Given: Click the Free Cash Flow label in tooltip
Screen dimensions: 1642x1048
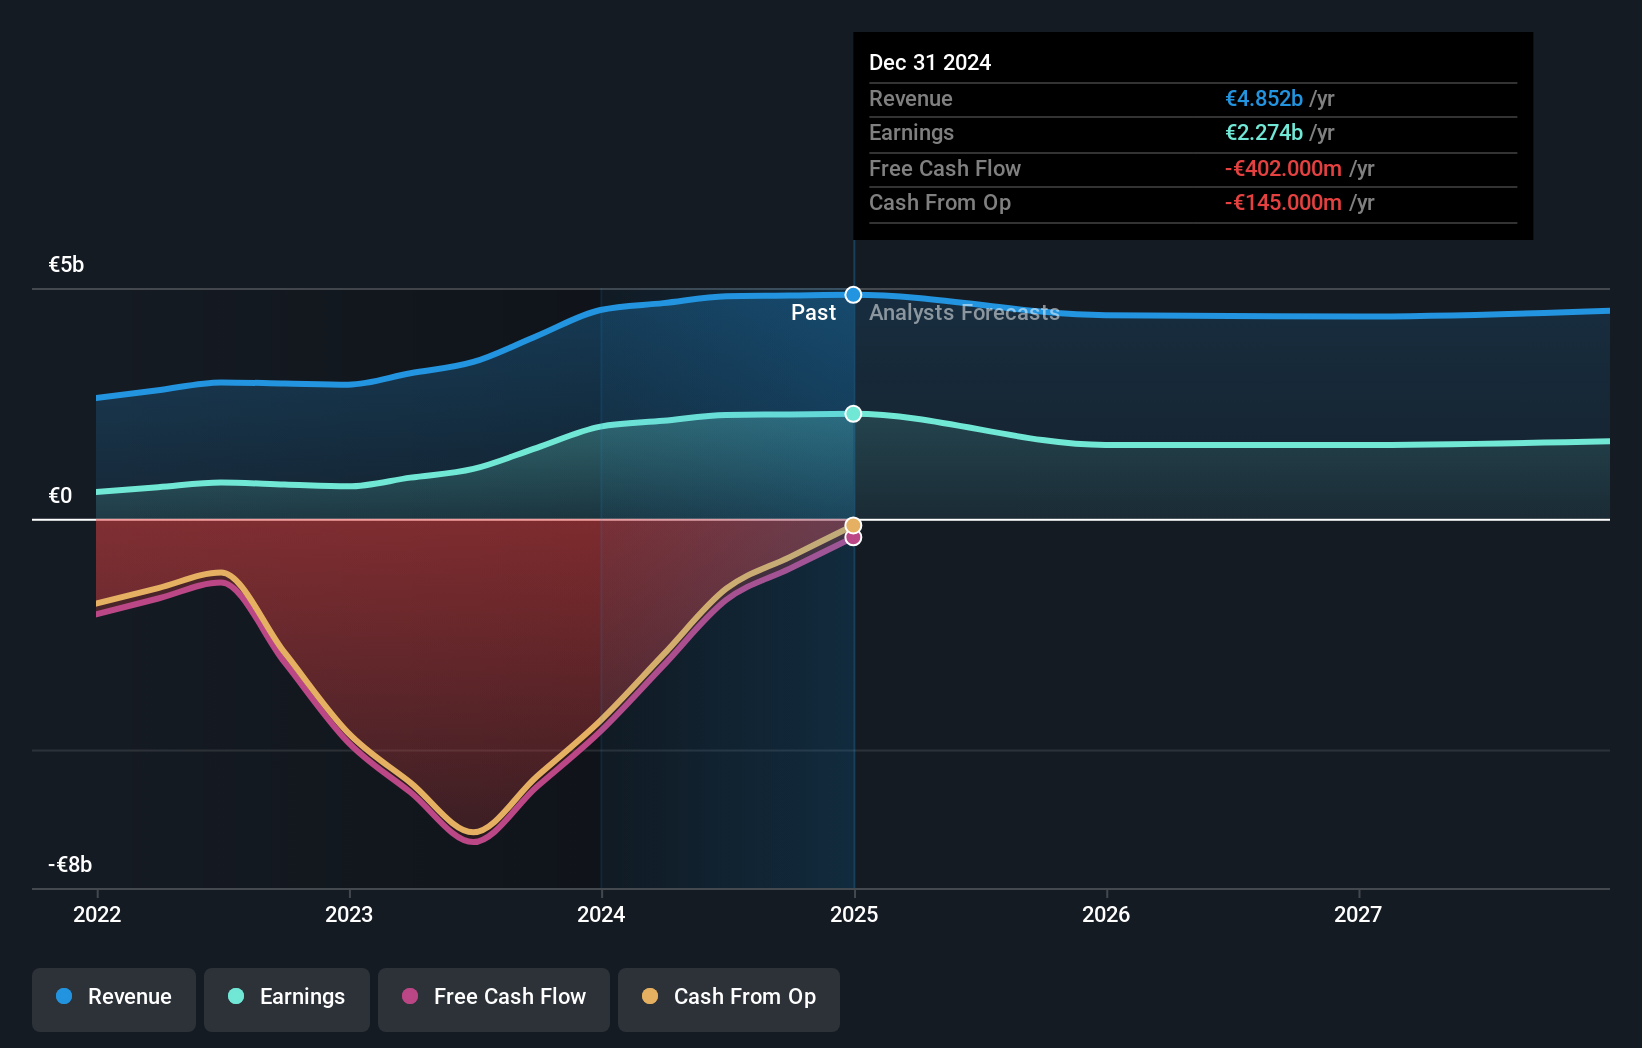Looking at the screenshot, I should (945, 169).
